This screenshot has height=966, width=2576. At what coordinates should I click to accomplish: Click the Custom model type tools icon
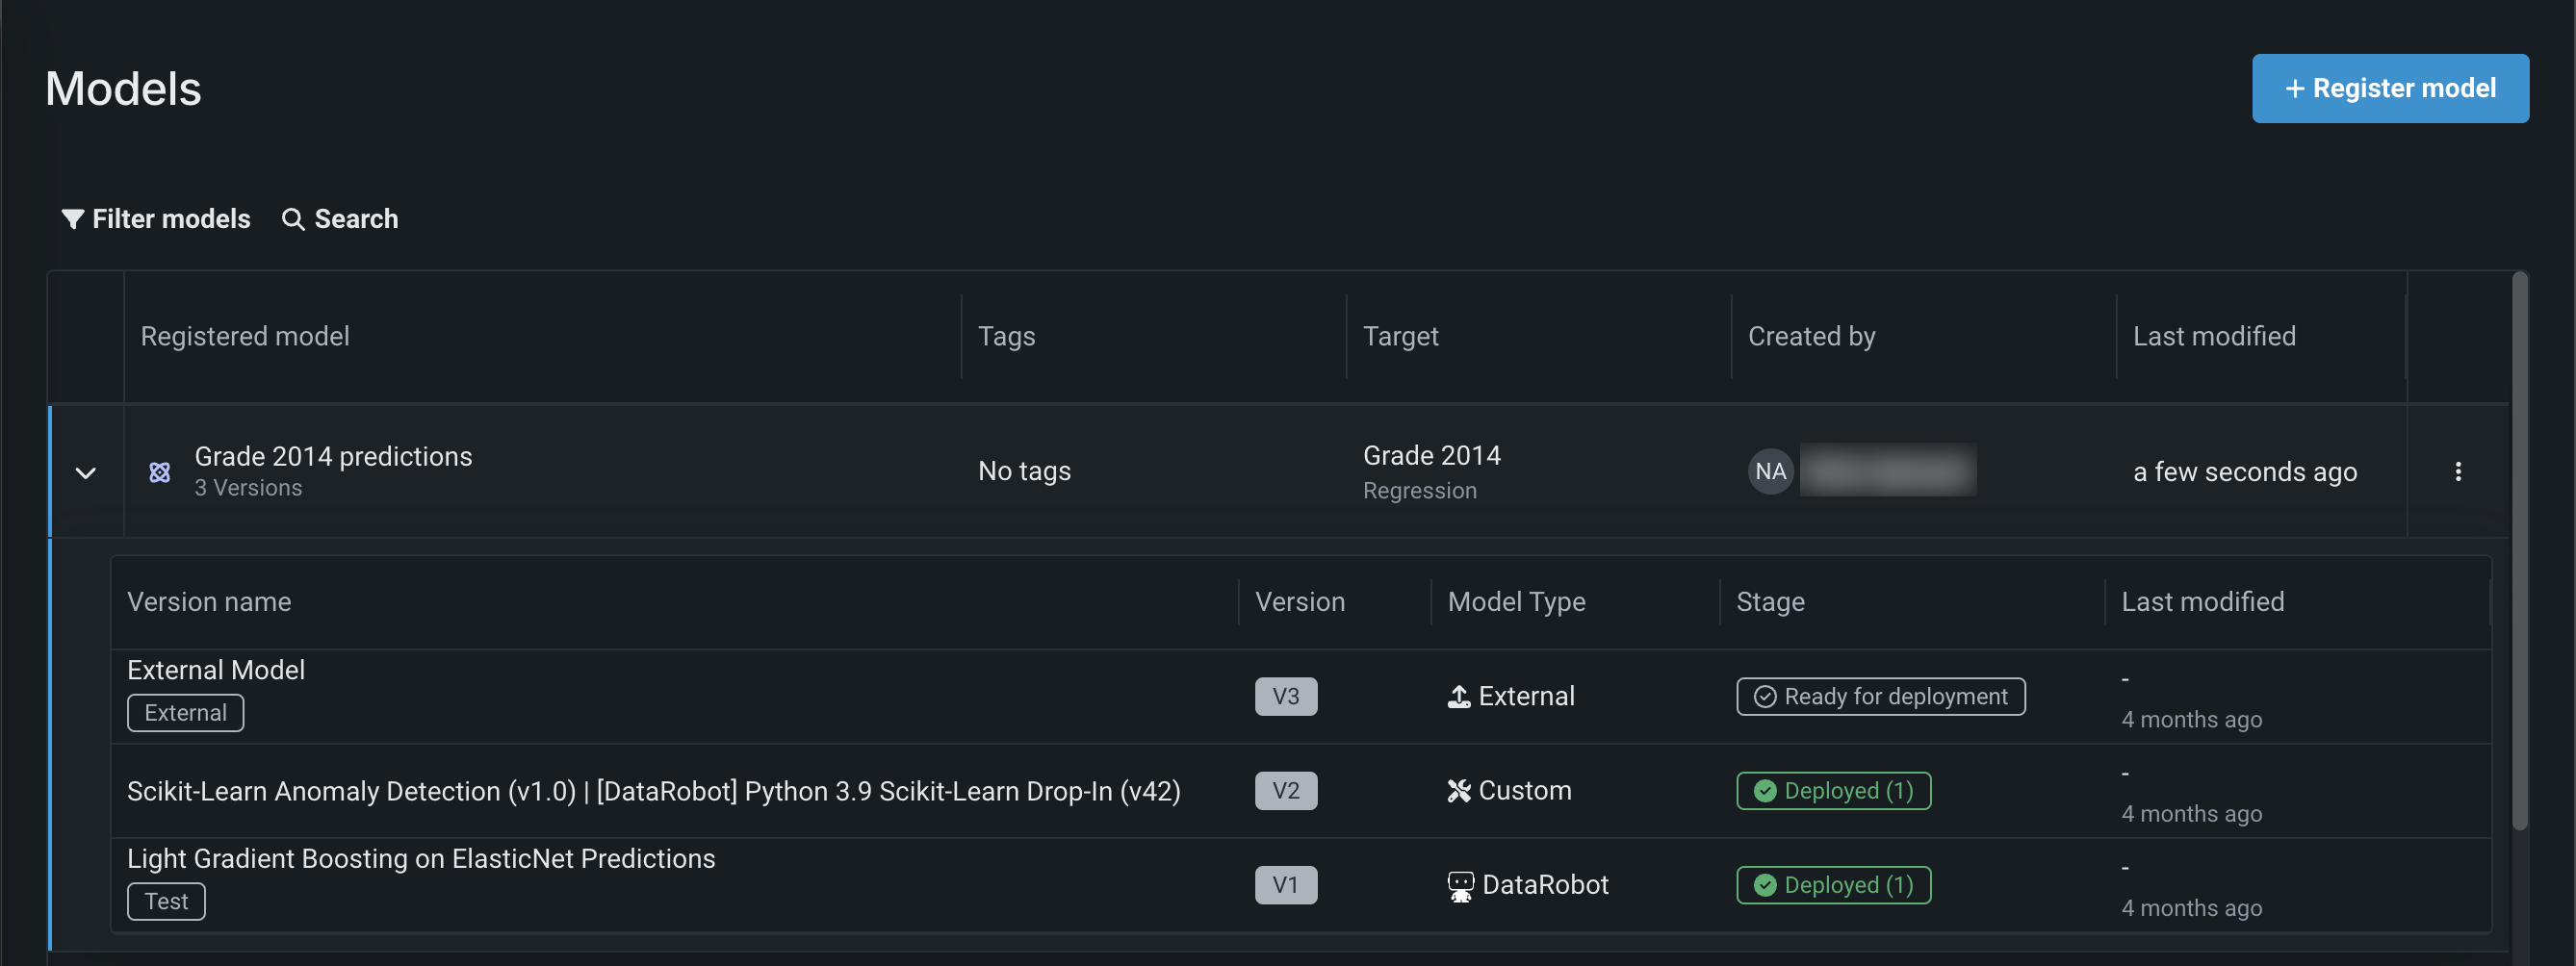point(1459,791)
